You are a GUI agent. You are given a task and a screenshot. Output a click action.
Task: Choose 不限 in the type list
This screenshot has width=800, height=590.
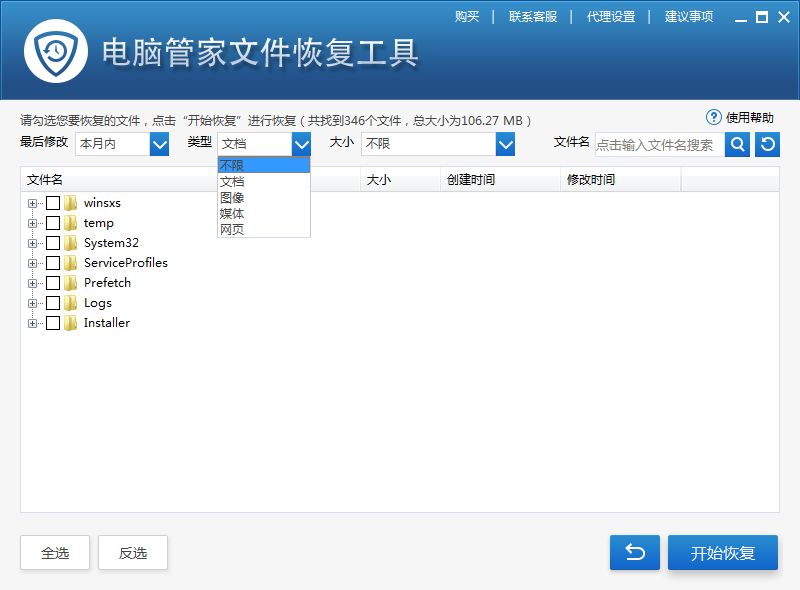(264, 165)
